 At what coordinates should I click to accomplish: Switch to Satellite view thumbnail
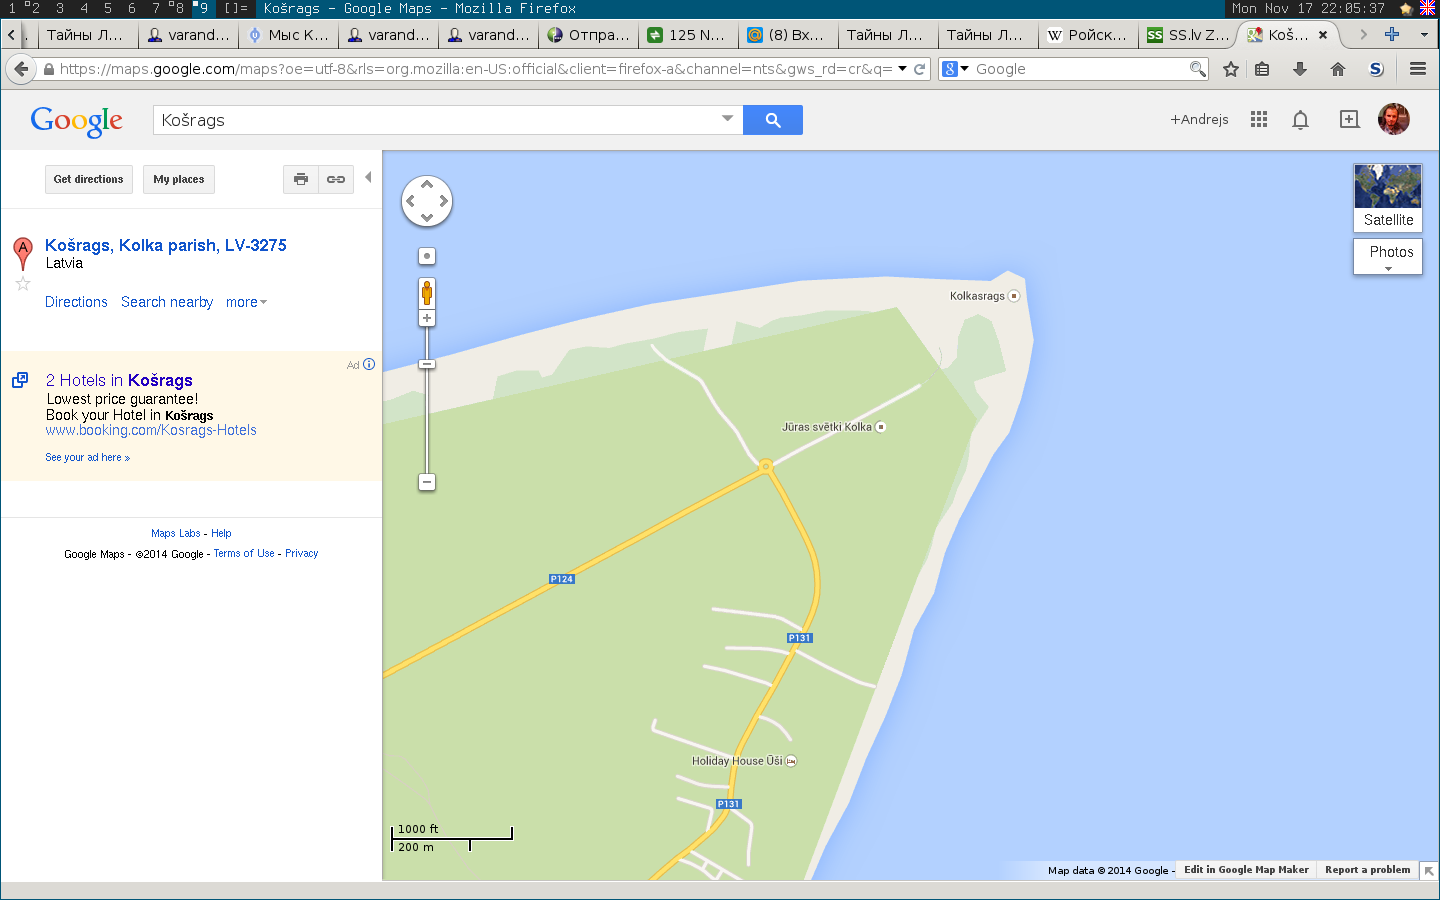1388,198
